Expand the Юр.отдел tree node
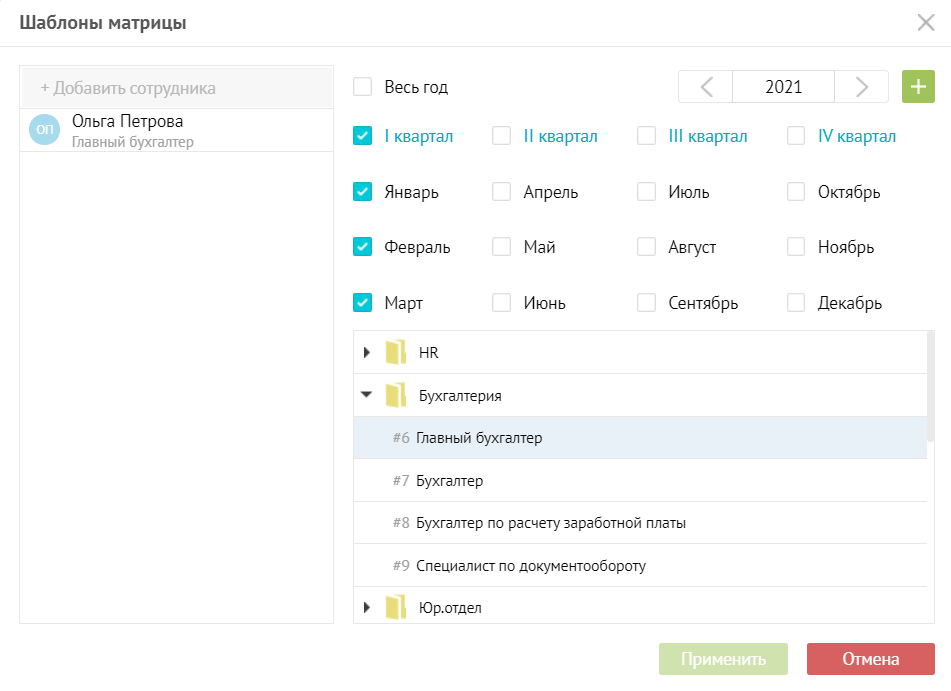Viewport: 951px width, 691px height. [367, 607]
